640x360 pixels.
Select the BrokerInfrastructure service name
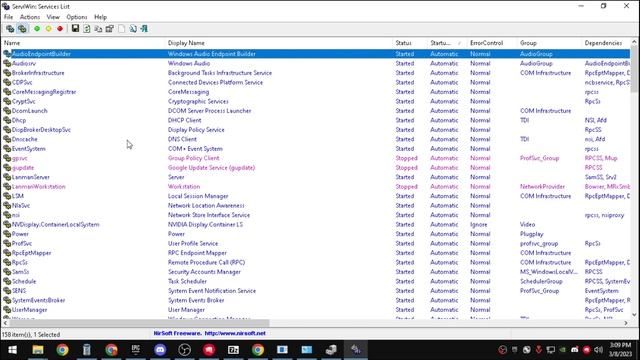(x=38, y=73)
